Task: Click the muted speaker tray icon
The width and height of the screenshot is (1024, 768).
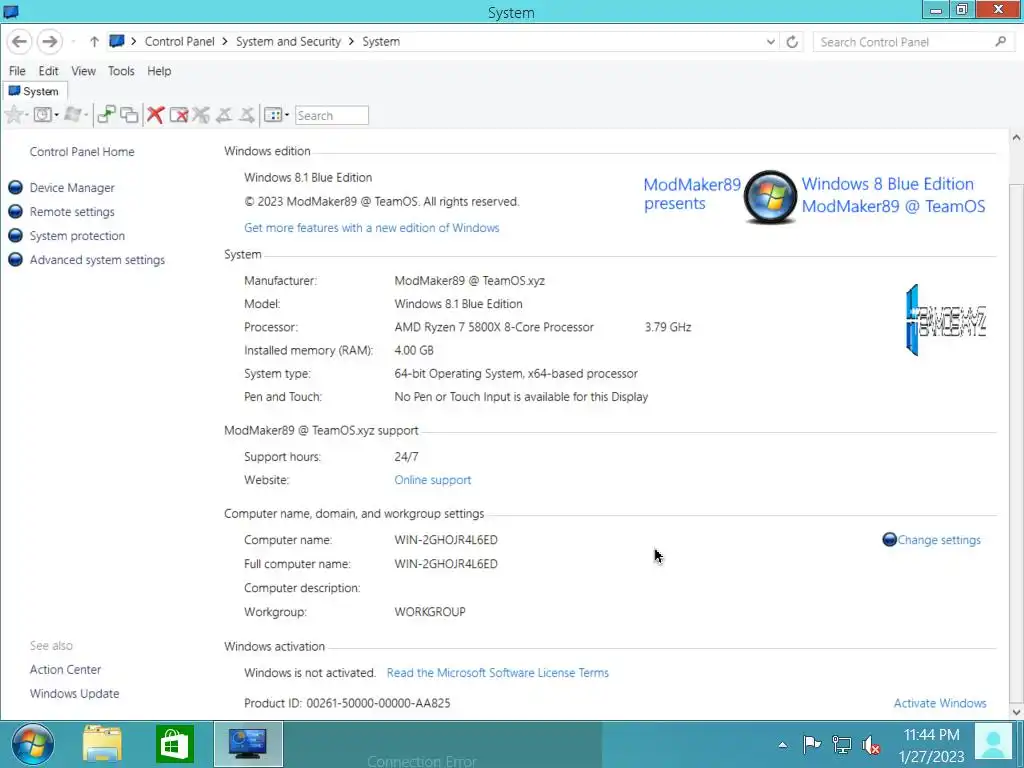Action: [x=871, y=745]
